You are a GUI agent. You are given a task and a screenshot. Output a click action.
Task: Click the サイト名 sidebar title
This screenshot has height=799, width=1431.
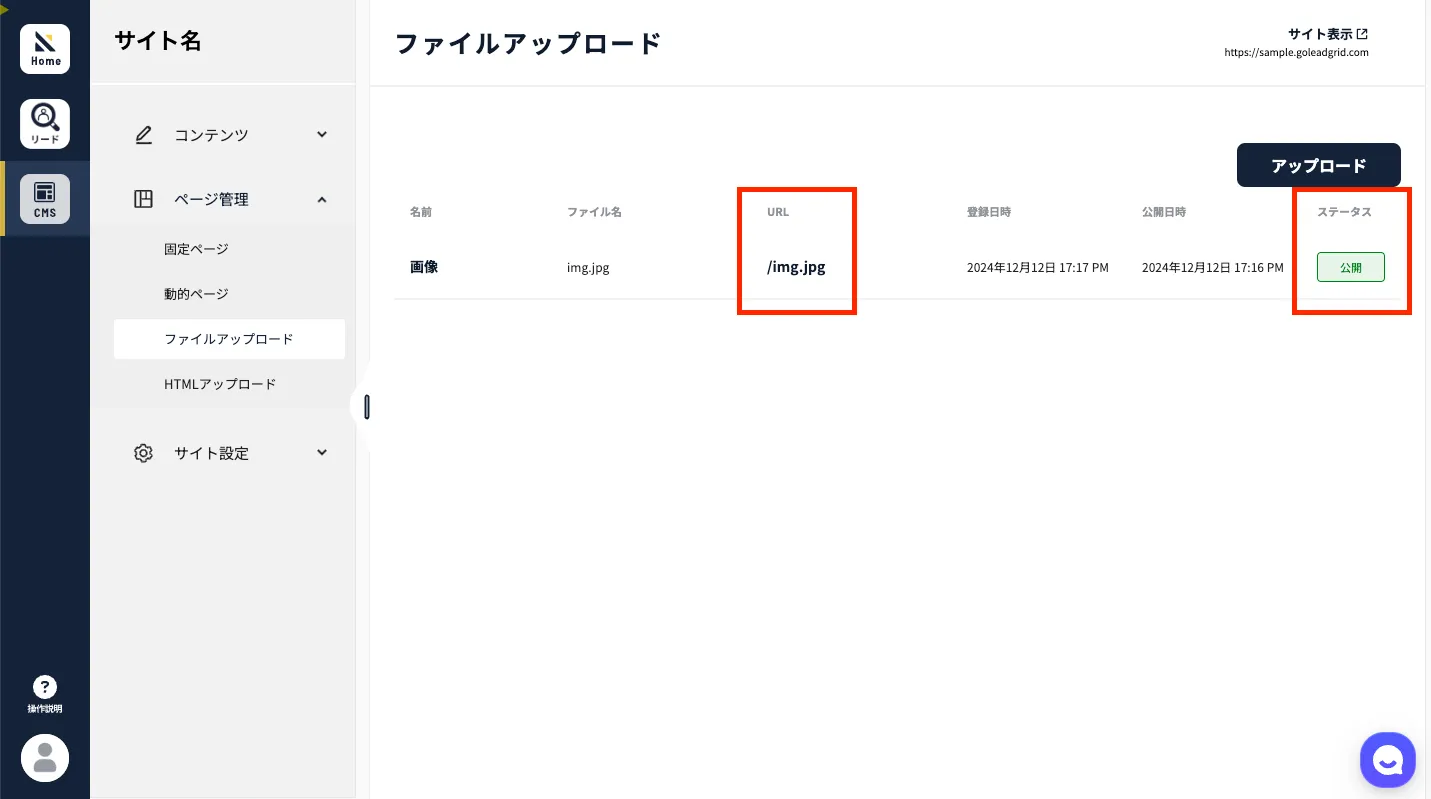158,41
